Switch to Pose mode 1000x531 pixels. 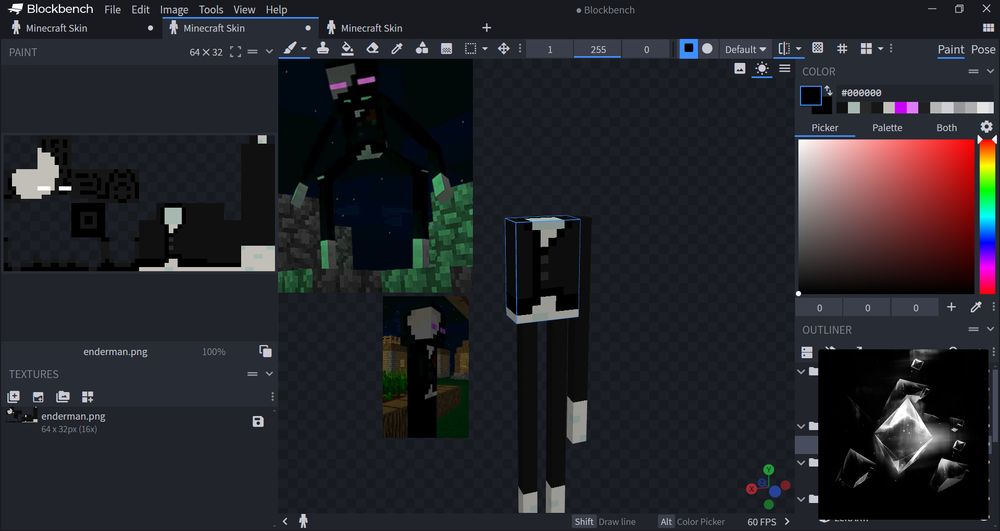point(983,49)
